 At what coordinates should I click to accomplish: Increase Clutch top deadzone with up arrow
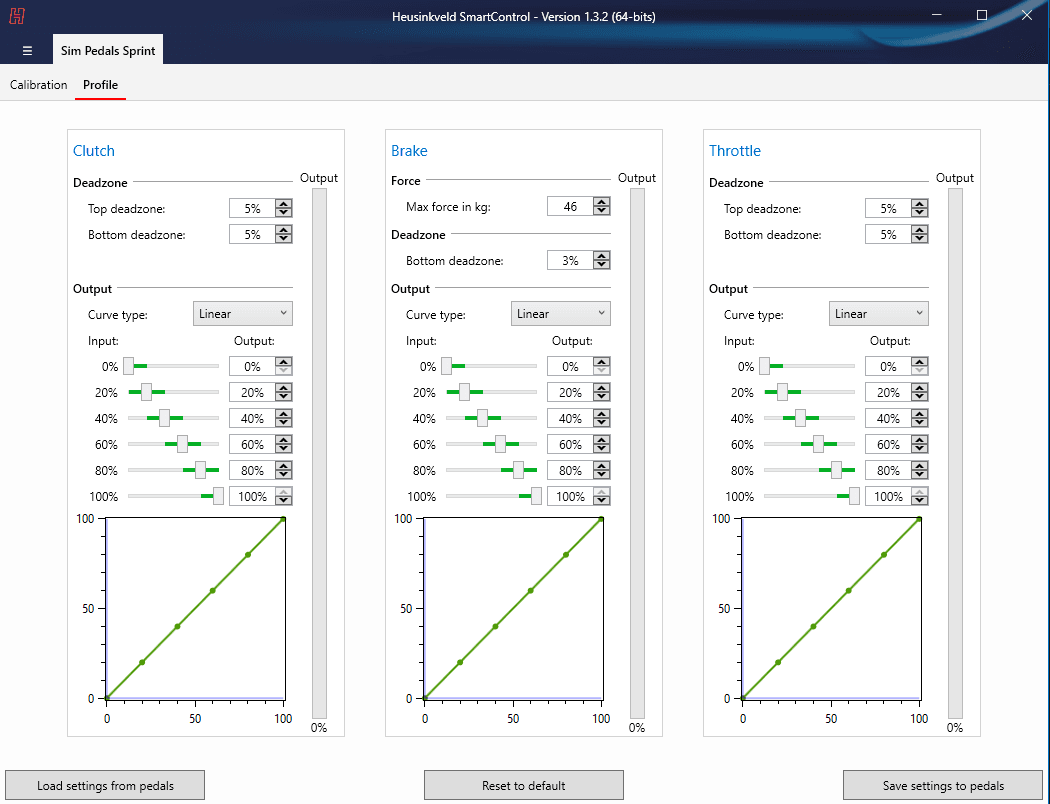click(x=284, y=204)
